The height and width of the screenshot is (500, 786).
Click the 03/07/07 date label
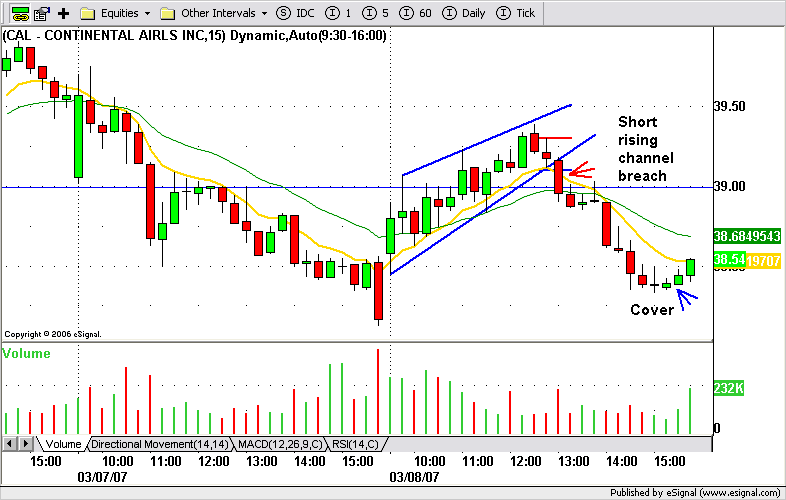point(102,477)
